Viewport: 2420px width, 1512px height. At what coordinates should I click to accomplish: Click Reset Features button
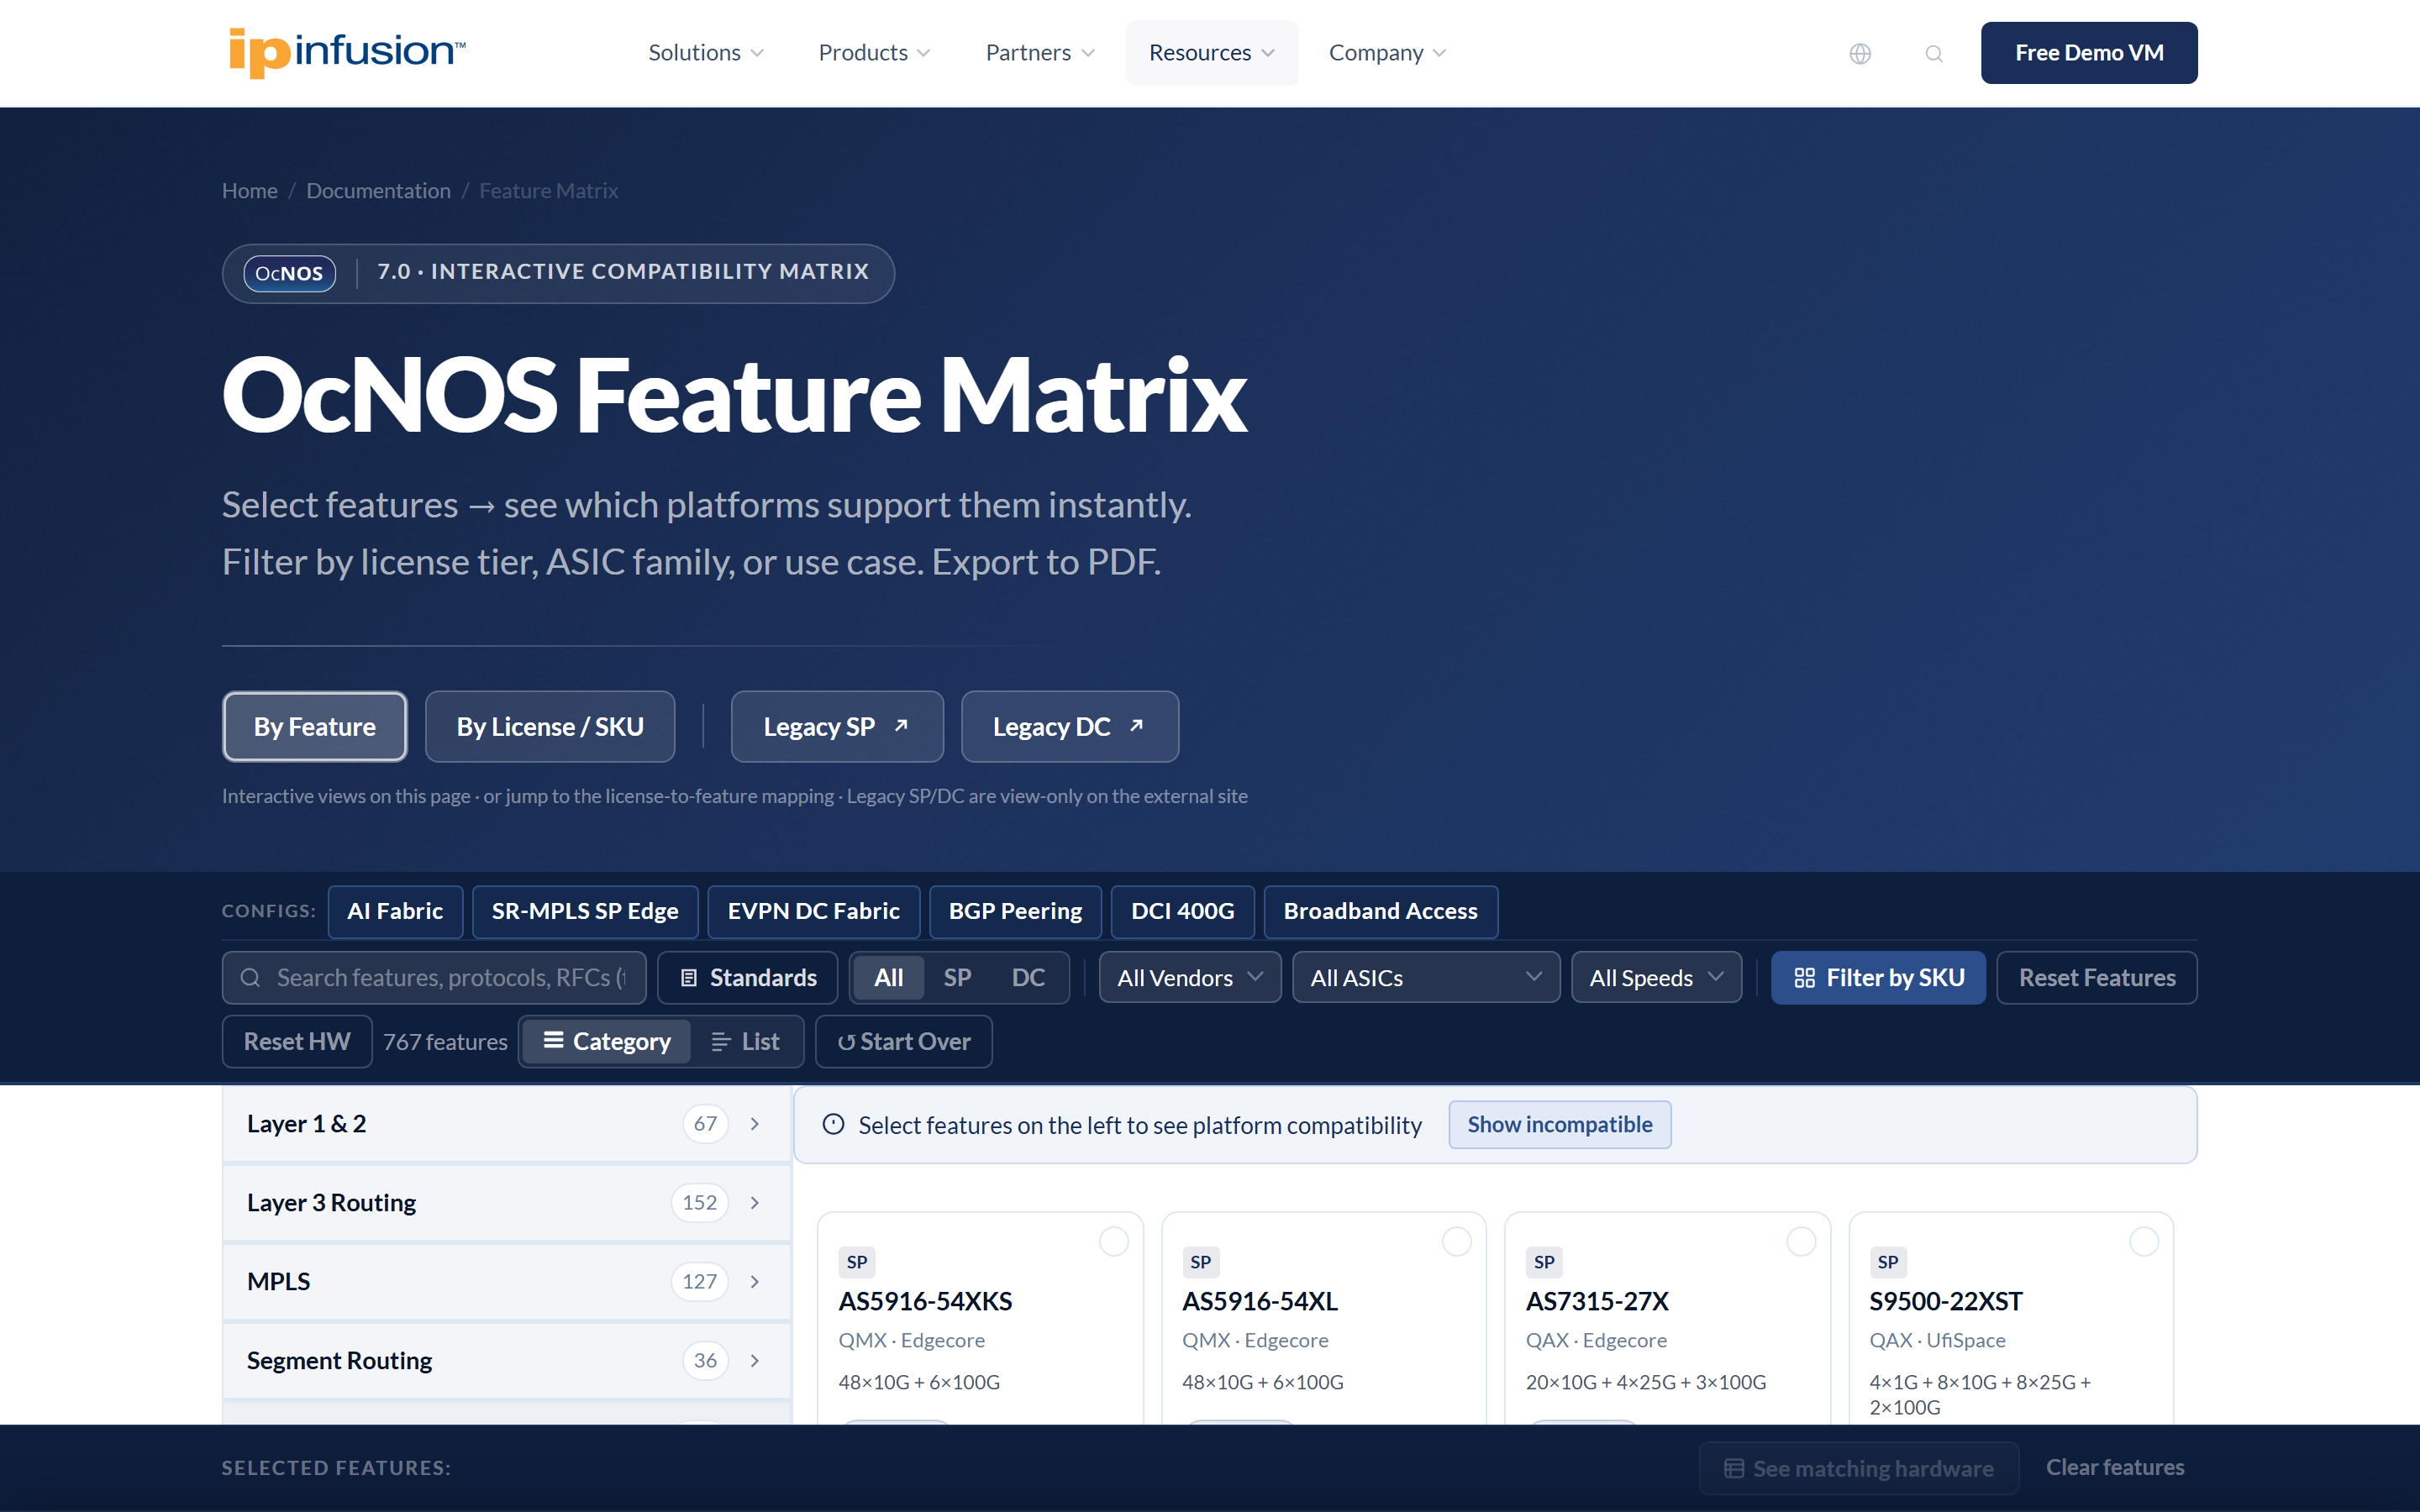2097,978
